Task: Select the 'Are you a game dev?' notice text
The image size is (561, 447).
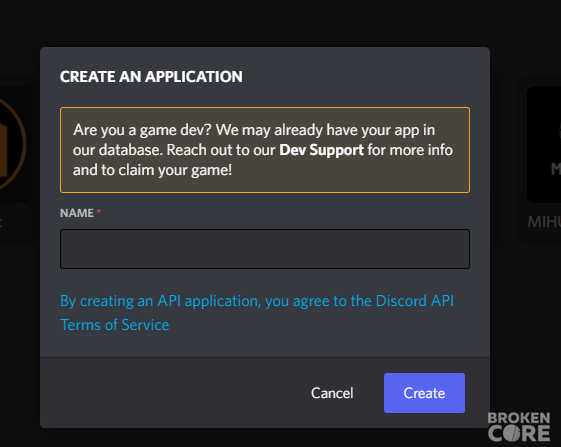Action: click(263, 150)
